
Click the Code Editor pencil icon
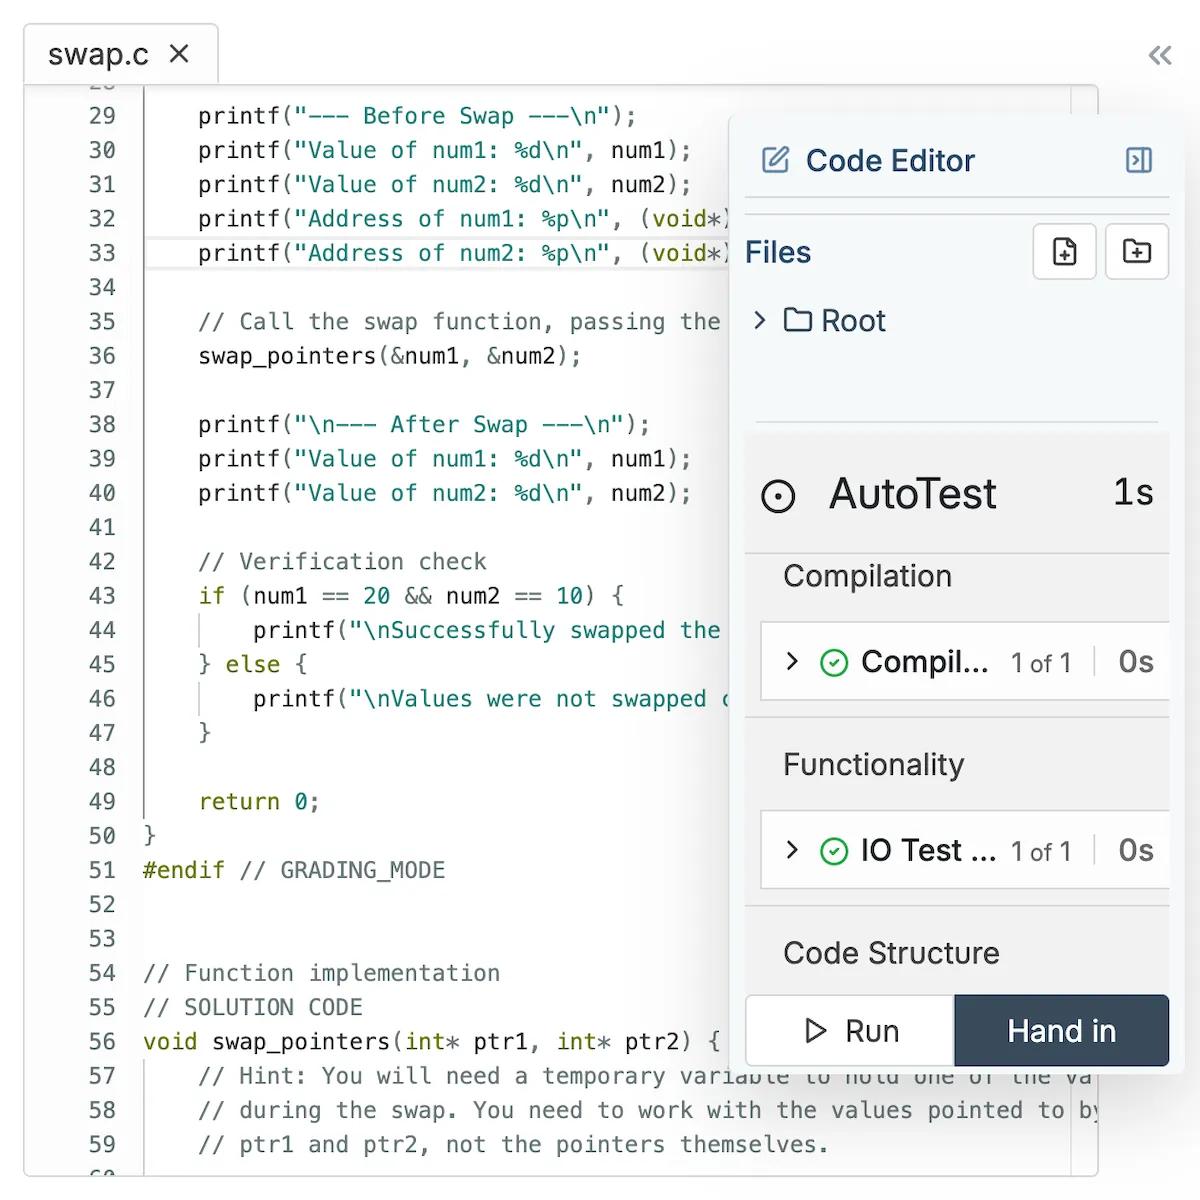pyautogui.click(x=775, y=160)
